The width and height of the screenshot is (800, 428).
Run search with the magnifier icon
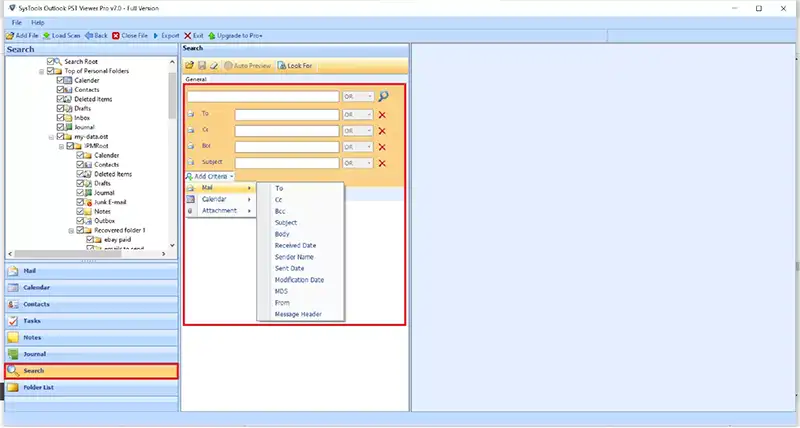pos(383,96)
